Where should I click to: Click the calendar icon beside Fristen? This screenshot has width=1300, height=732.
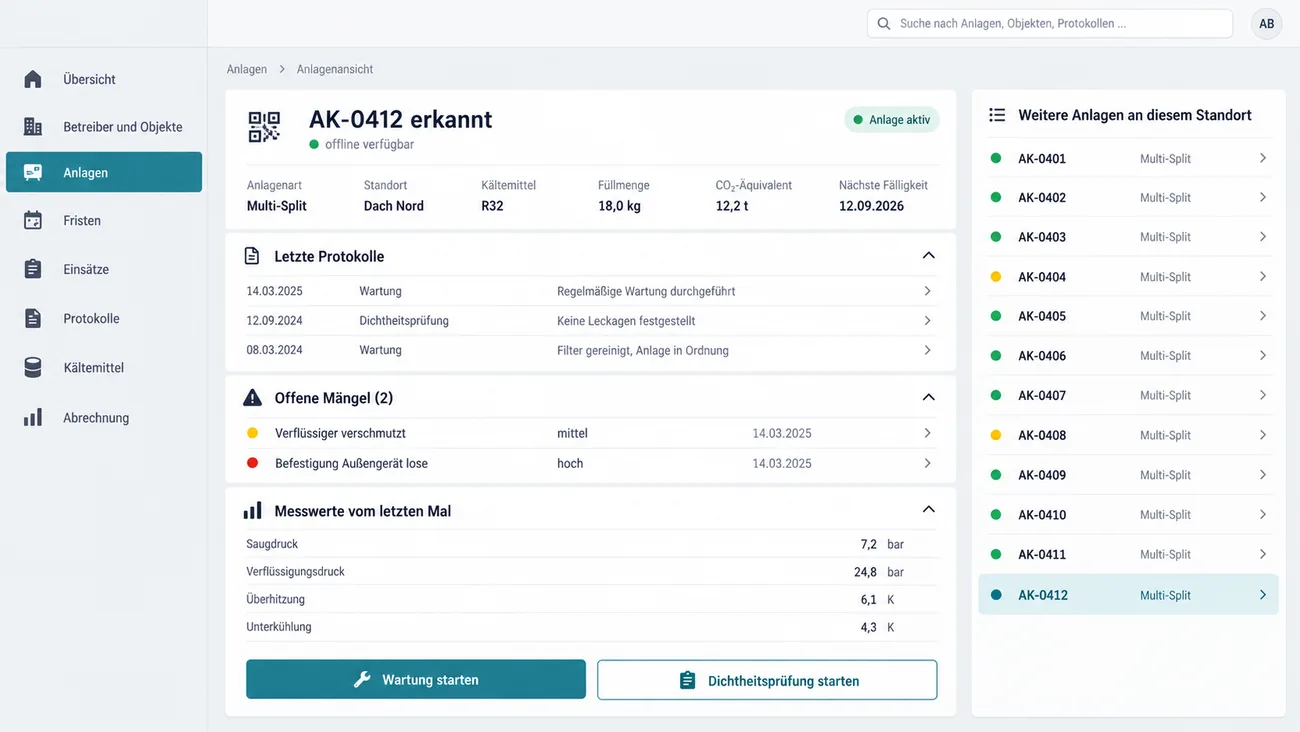click(33, 220)
